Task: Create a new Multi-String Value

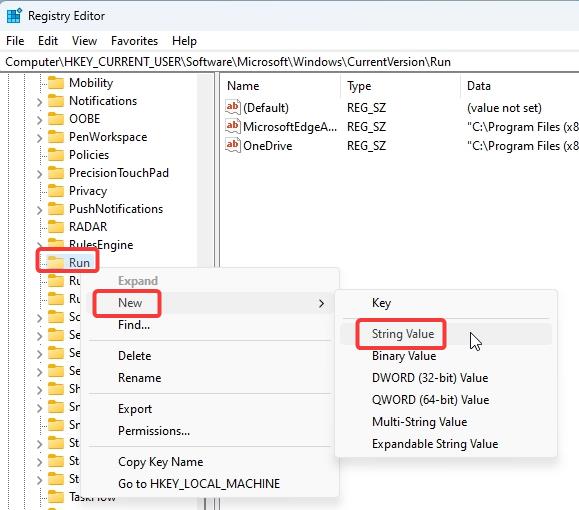Action: tap(446, 422)
